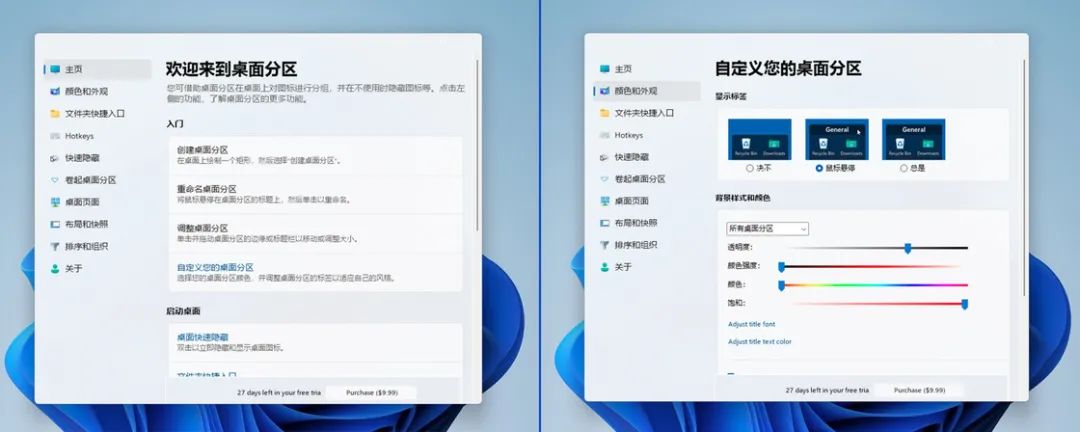
Task: Click the 饱和 saturation slider handle
Action: click(x=964, y=304)
